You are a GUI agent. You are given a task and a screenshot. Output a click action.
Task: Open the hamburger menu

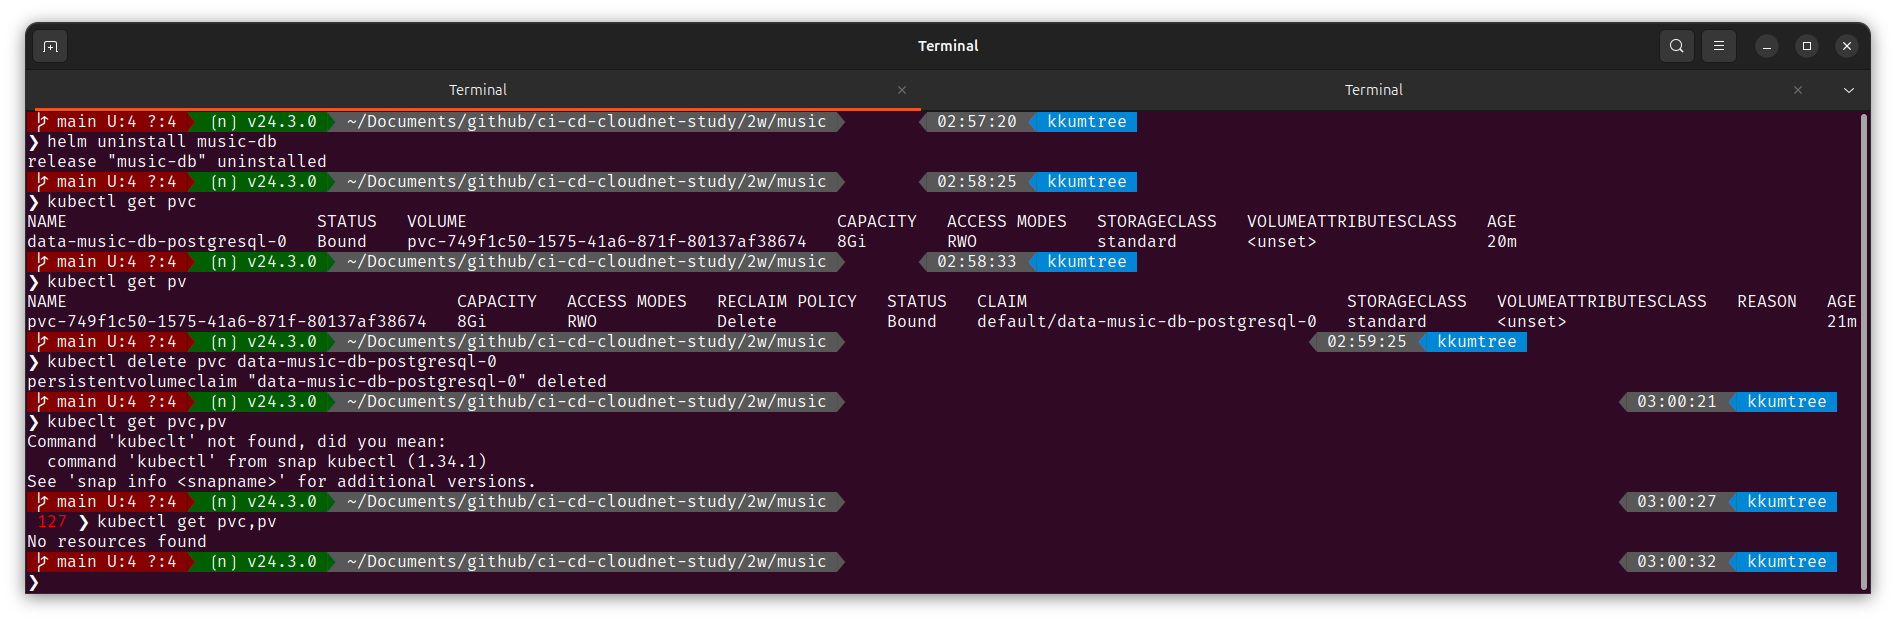pos(1719,46)
